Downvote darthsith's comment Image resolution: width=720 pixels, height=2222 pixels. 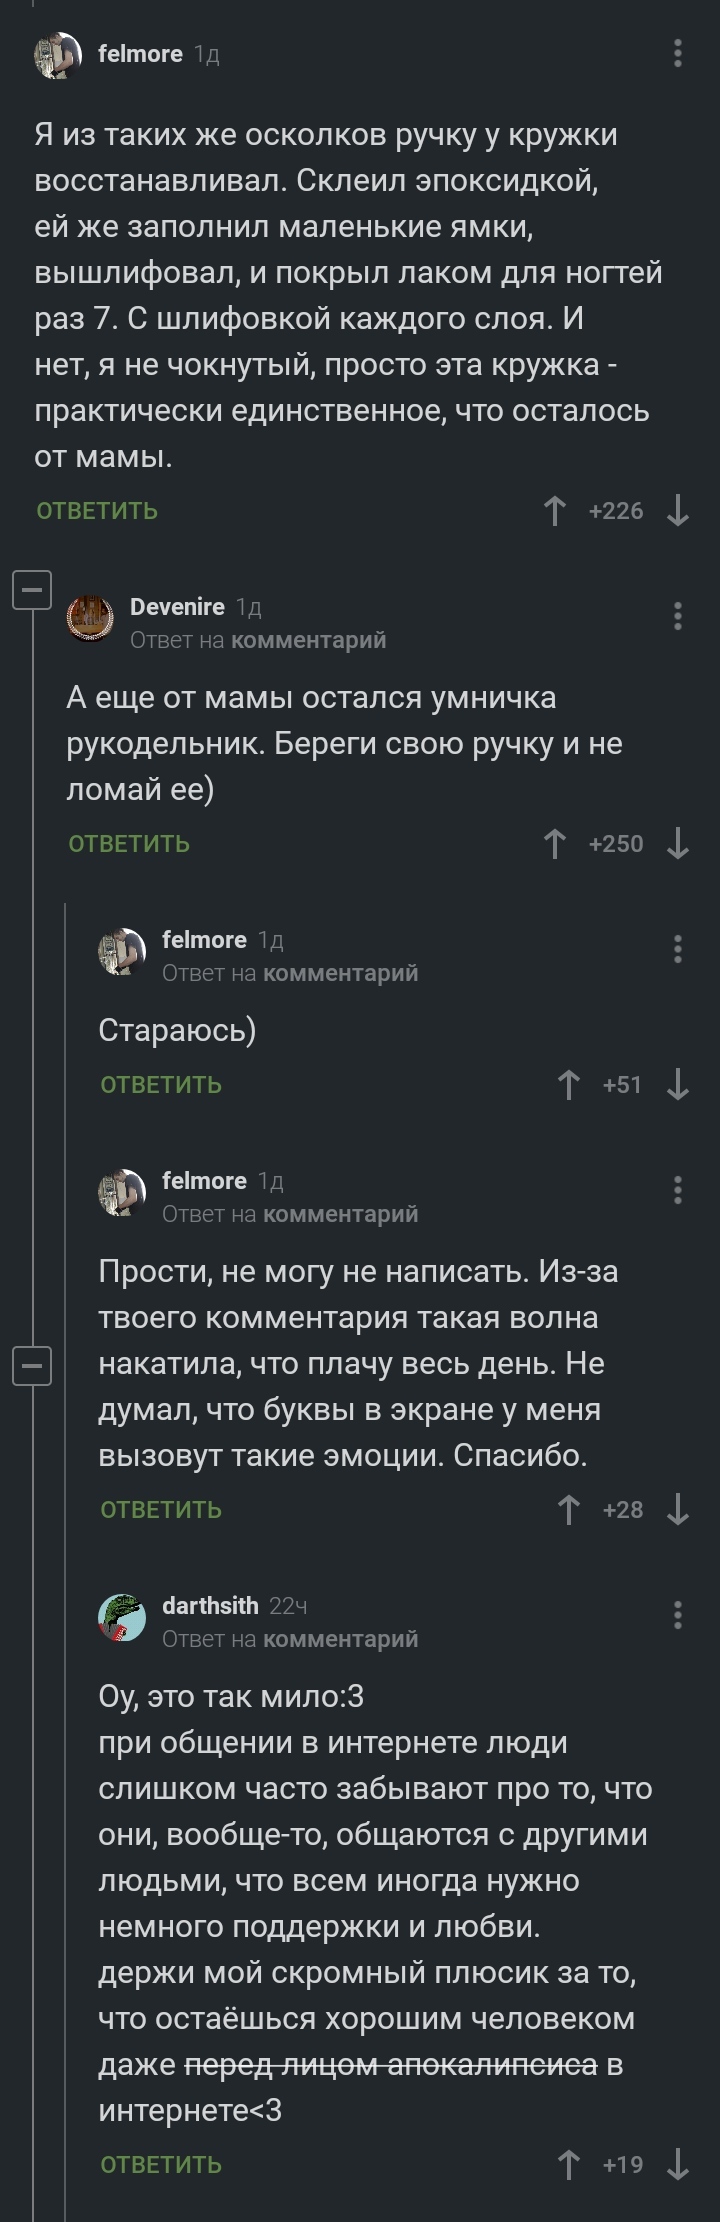678,2165
